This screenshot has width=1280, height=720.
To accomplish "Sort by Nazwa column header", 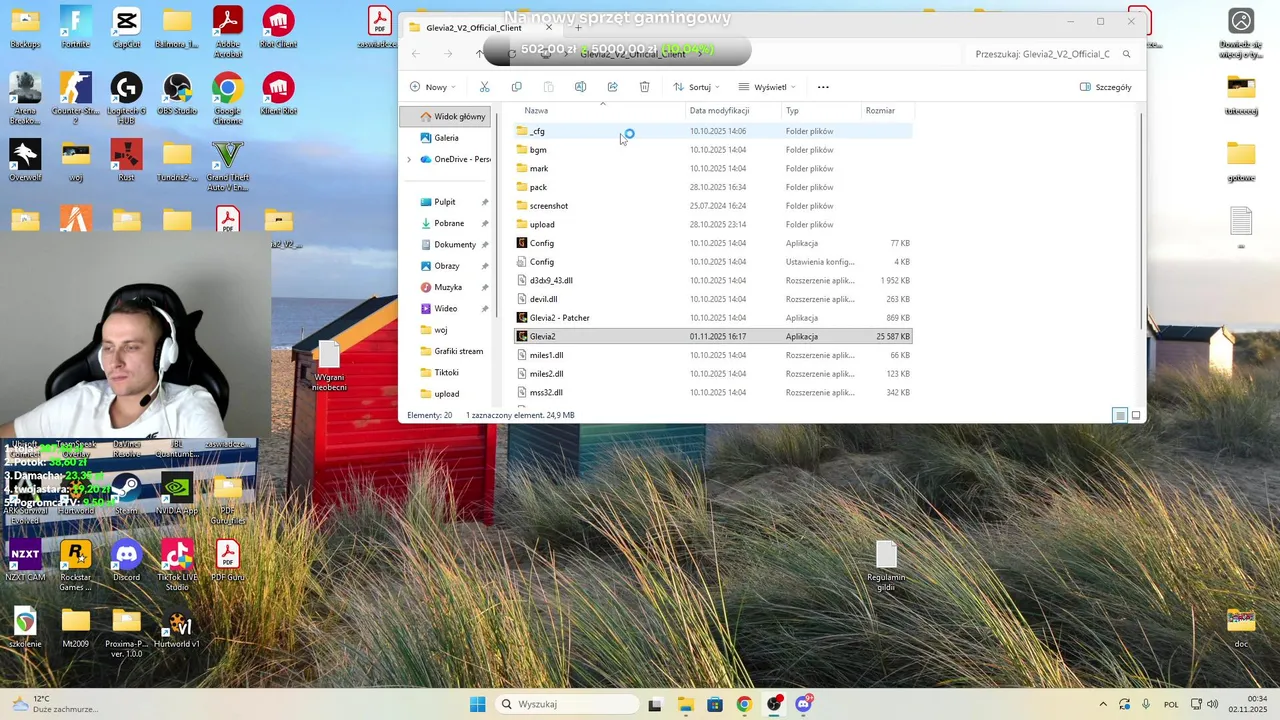I will point(537,111).
